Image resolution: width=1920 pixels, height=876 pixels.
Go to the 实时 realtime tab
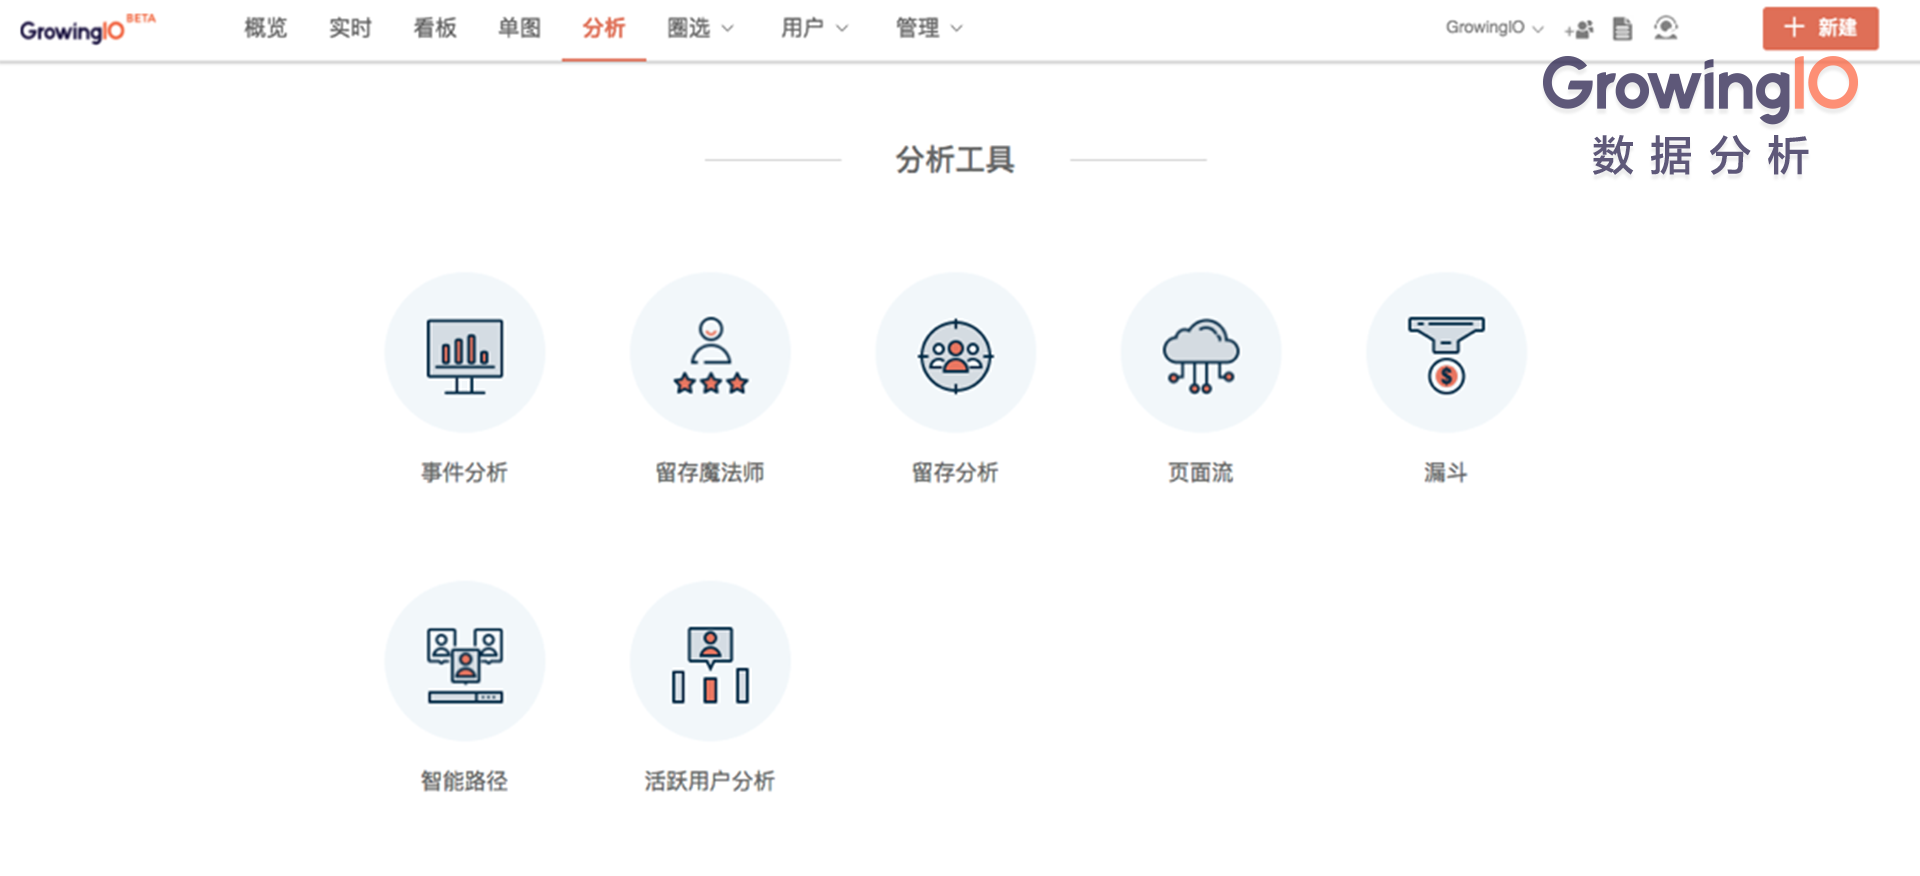pos(350,28)
